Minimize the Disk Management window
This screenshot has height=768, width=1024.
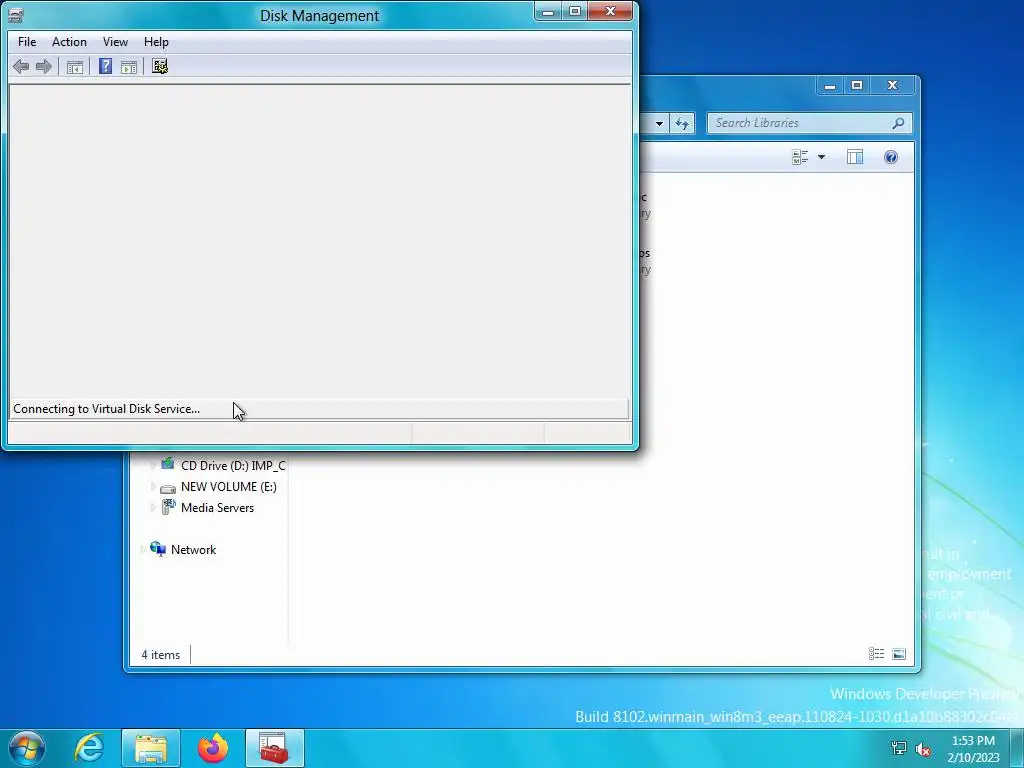548,11
